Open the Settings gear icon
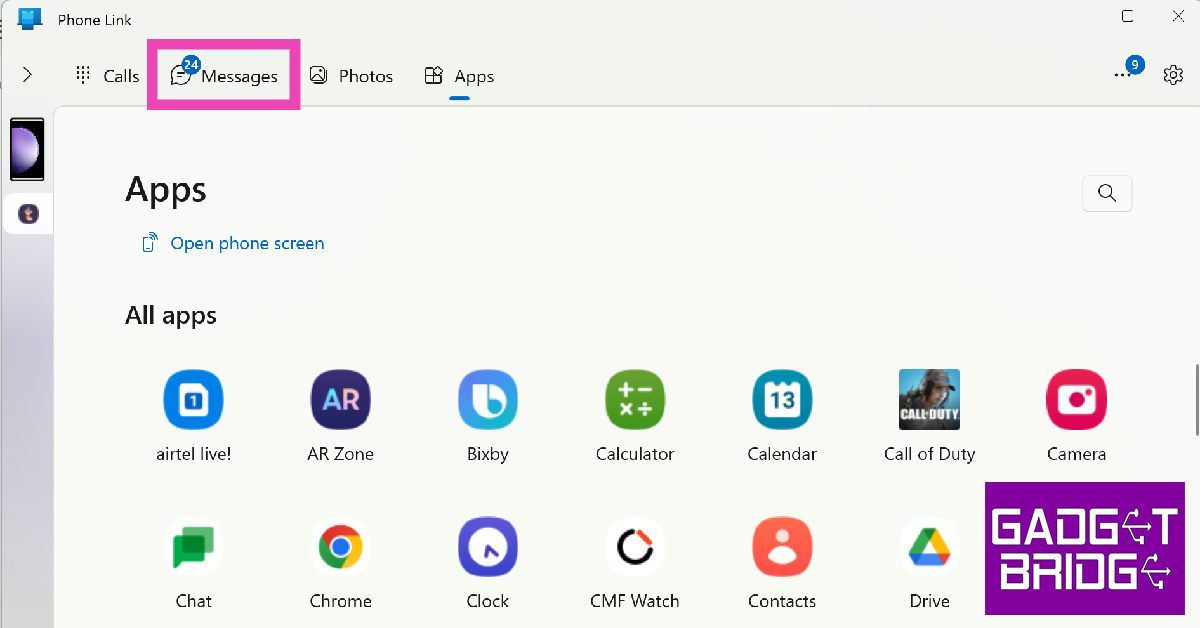The height and width of the screenshot is (628, 1200). [1173, 76]
